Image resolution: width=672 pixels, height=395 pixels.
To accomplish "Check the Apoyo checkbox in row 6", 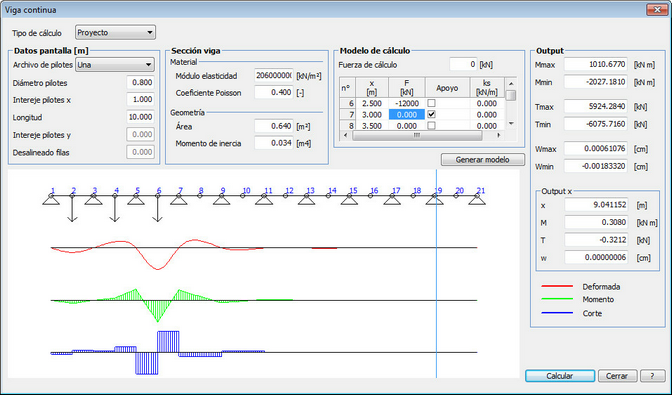I will (x=432, y=103).
